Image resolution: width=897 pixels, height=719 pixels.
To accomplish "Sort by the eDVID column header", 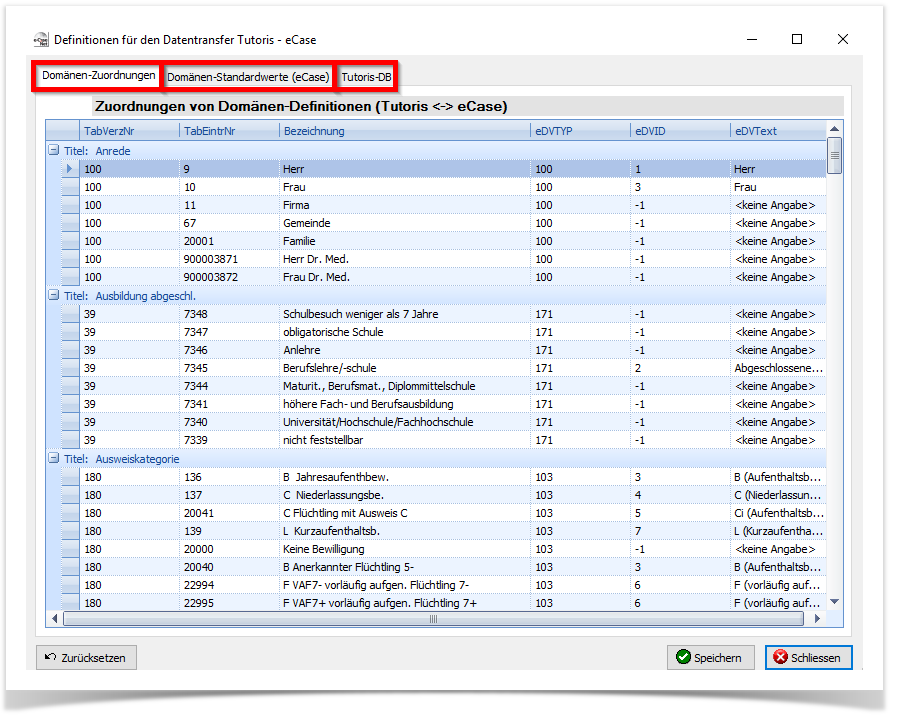I will point(680,131).
